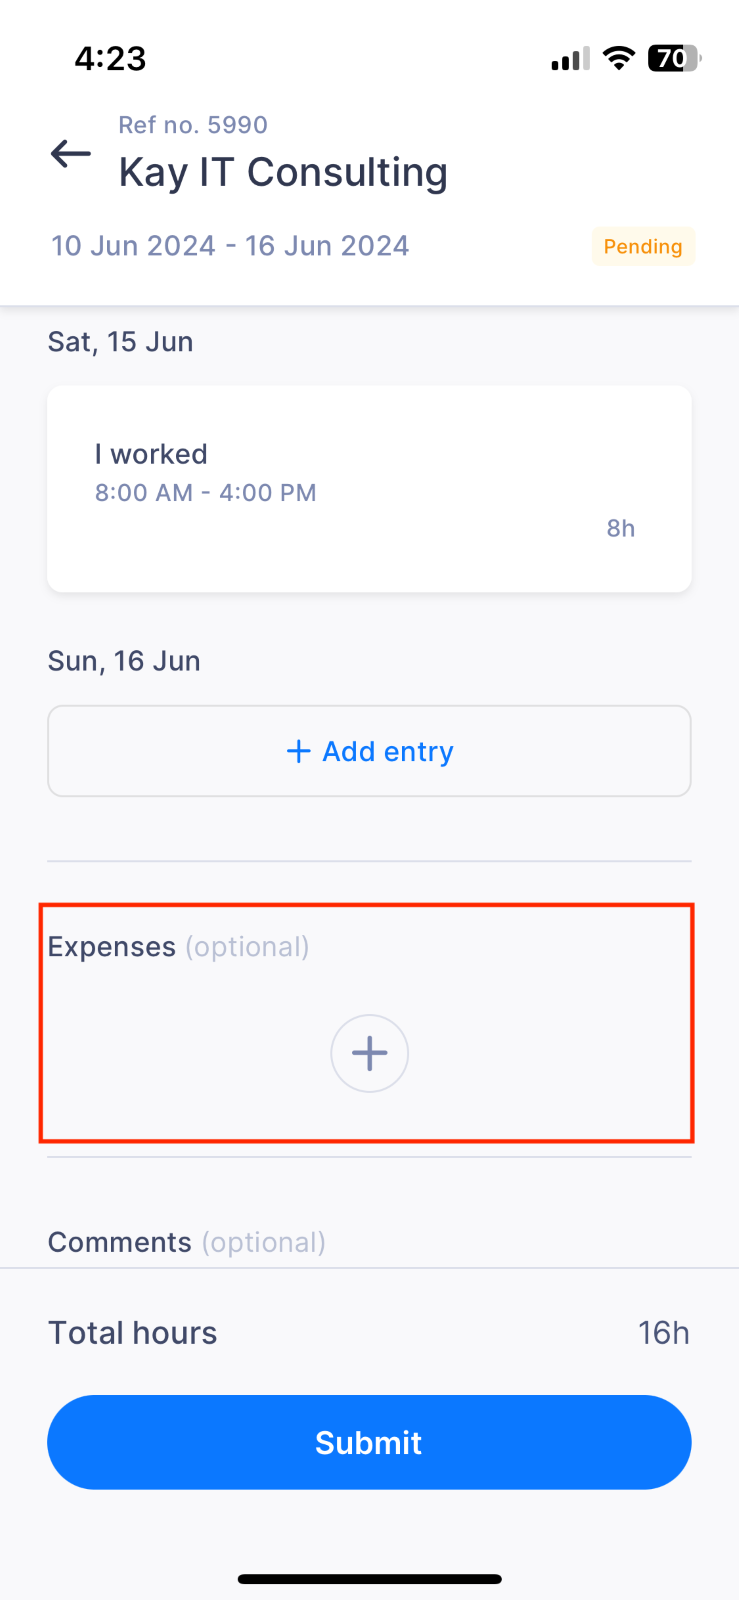Tap the Pending status badge
This screenshot has height=1600, width=739.
coord(643,246)
